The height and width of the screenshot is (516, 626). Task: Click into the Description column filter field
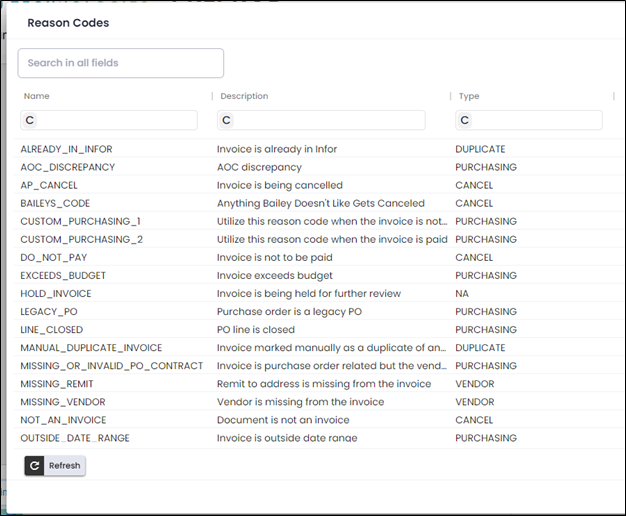[x=328, y=121]
